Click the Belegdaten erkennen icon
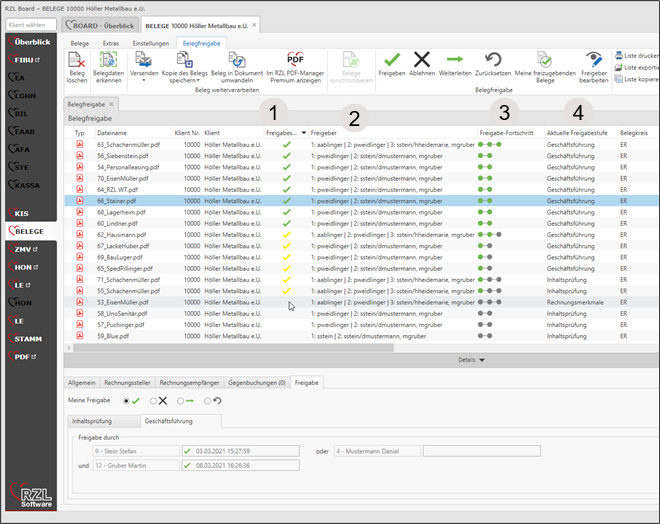Image resolution: width=660 pixels, height=524 pixels. coord(108,61)
